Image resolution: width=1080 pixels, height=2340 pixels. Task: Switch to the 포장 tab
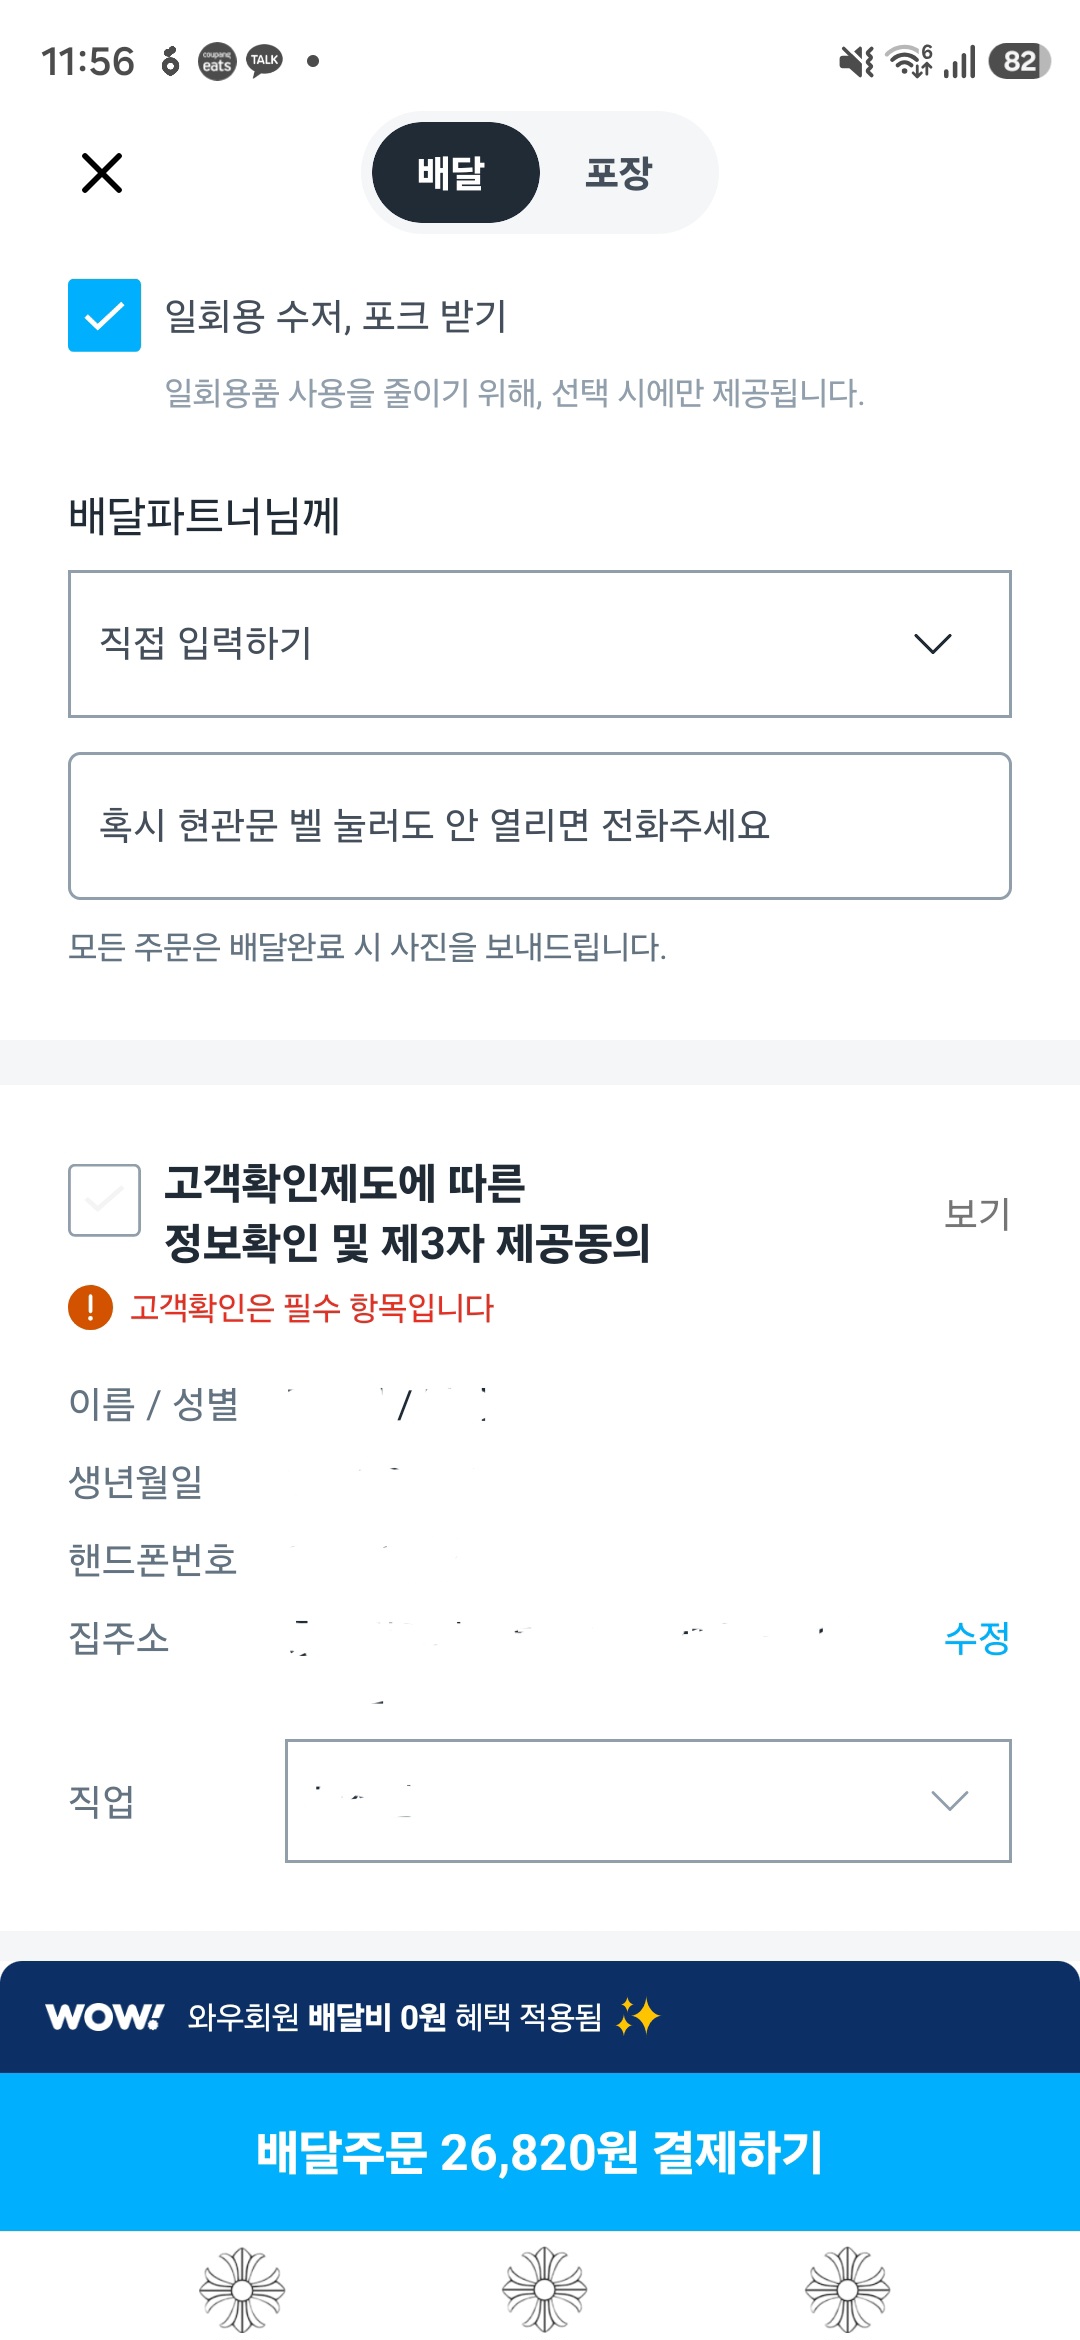point(618,173)
